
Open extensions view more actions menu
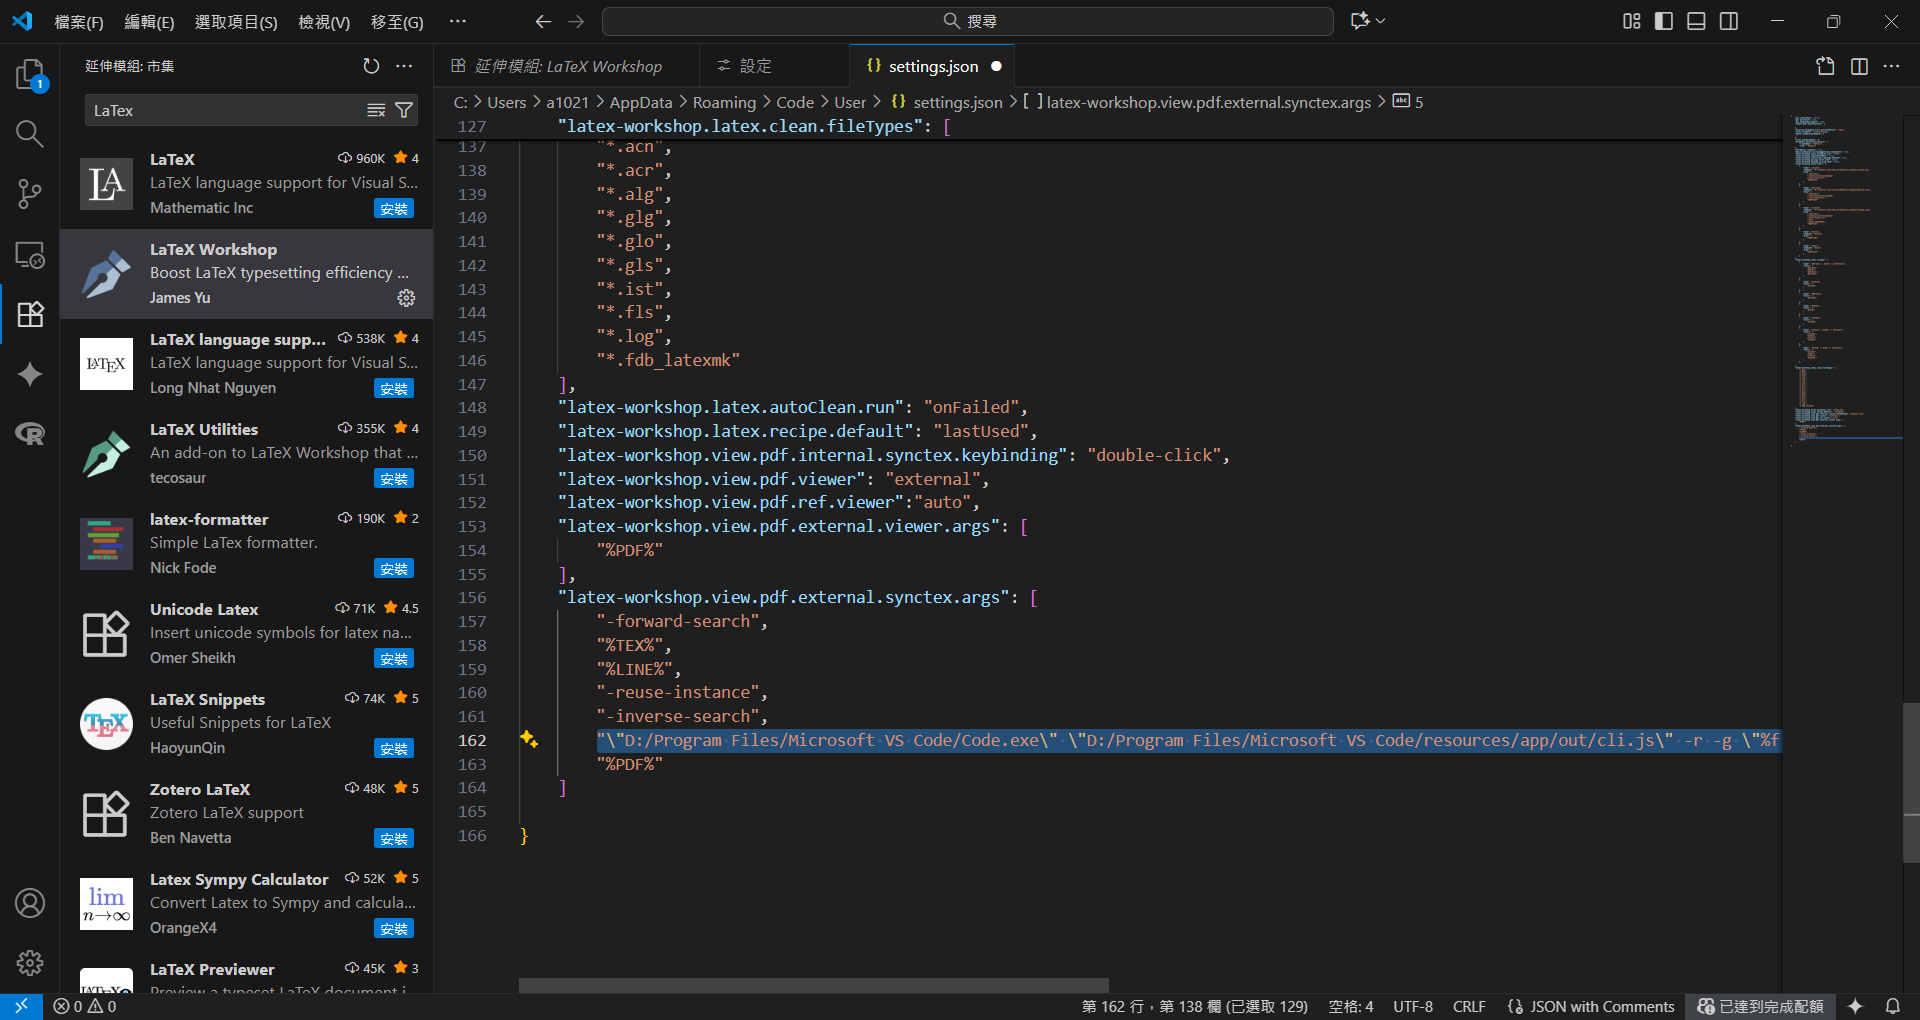(x=404, y=66)
